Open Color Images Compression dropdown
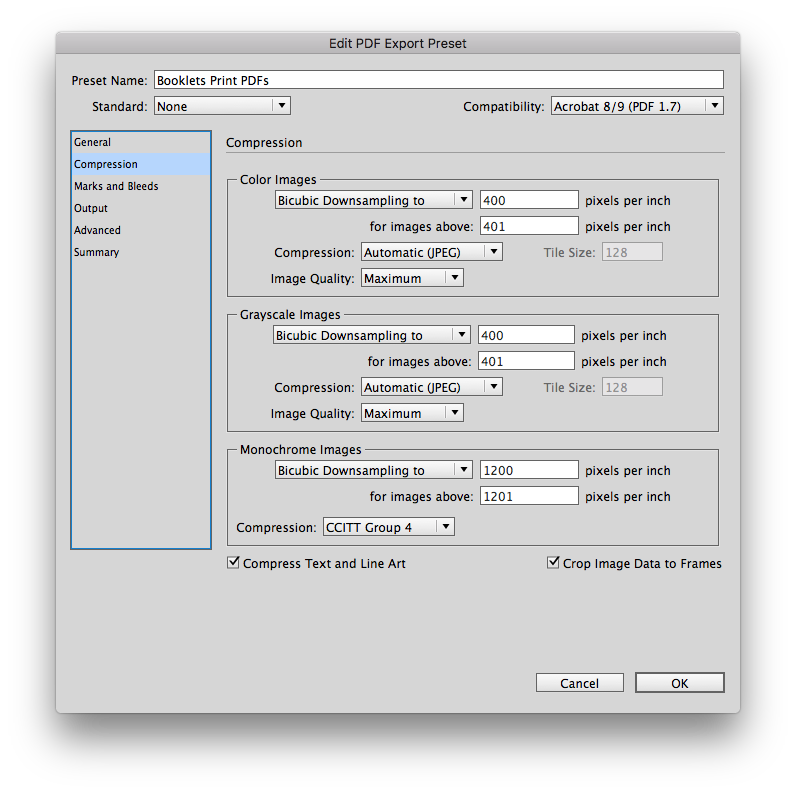 click(x=432, y=252)
